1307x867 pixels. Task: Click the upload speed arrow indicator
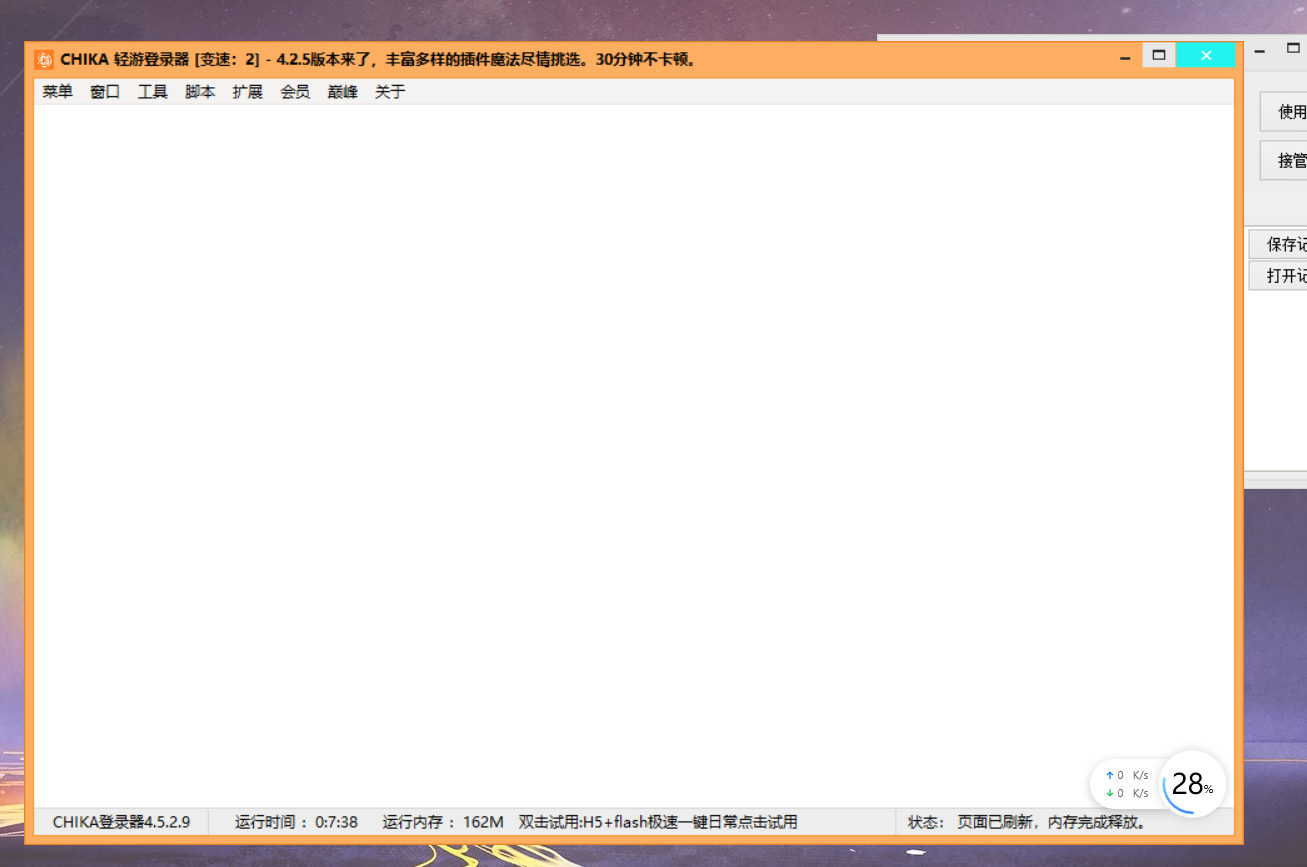[x=1109, y=775]
